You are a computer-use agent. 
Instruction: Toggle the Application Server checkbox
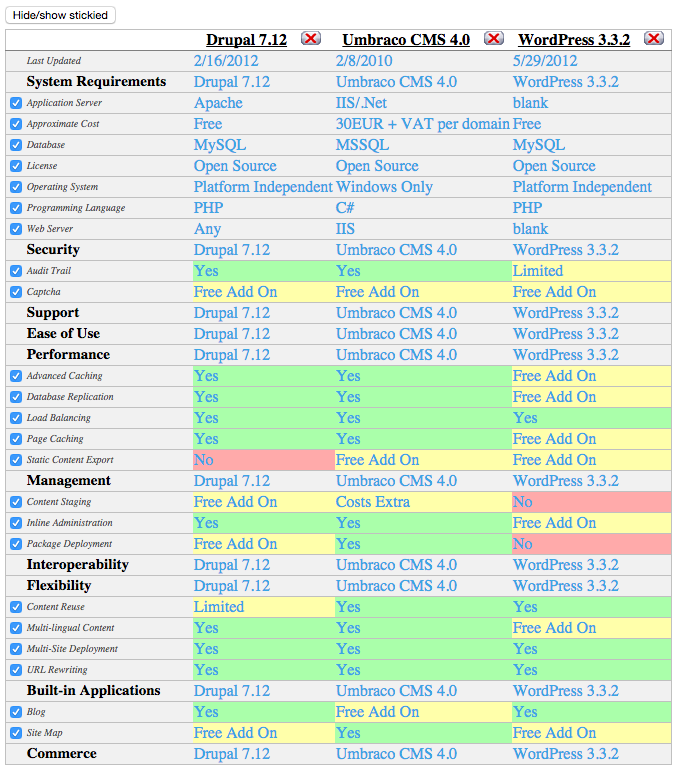16,103
